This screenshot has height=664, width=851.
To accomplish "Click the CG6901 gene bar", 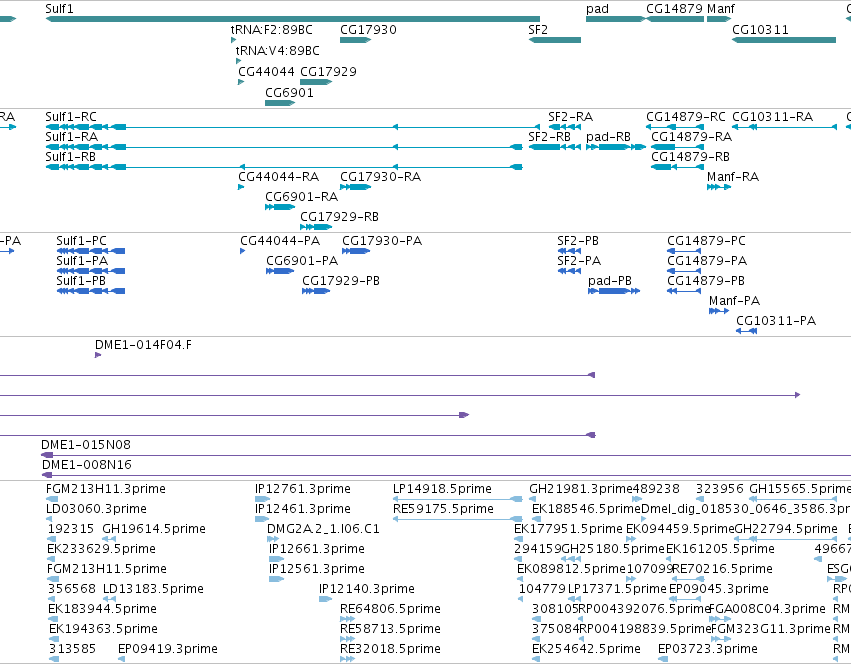I will point(280,103).
